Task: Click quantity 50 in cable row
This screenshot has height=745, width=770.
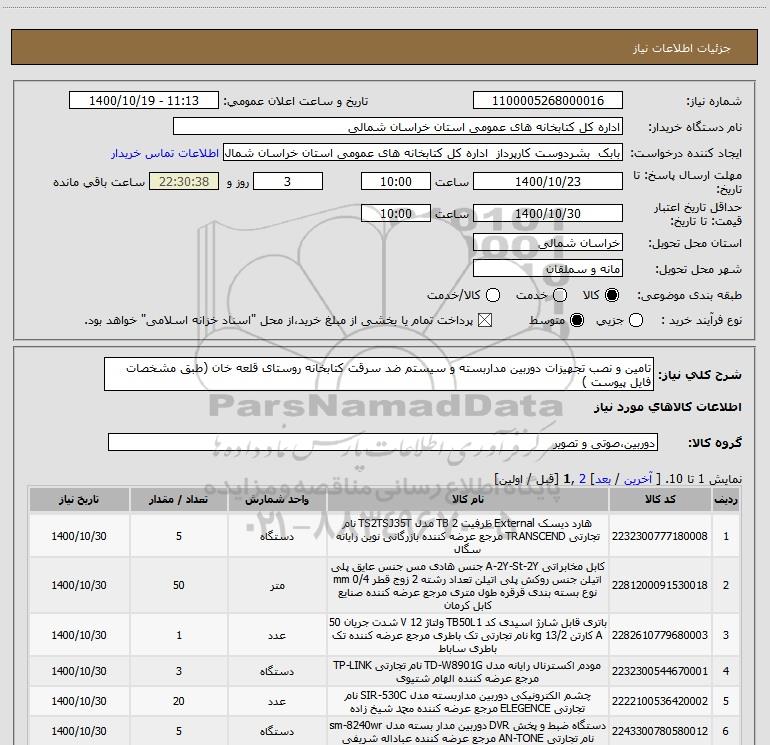Action: tap(179, 585)
